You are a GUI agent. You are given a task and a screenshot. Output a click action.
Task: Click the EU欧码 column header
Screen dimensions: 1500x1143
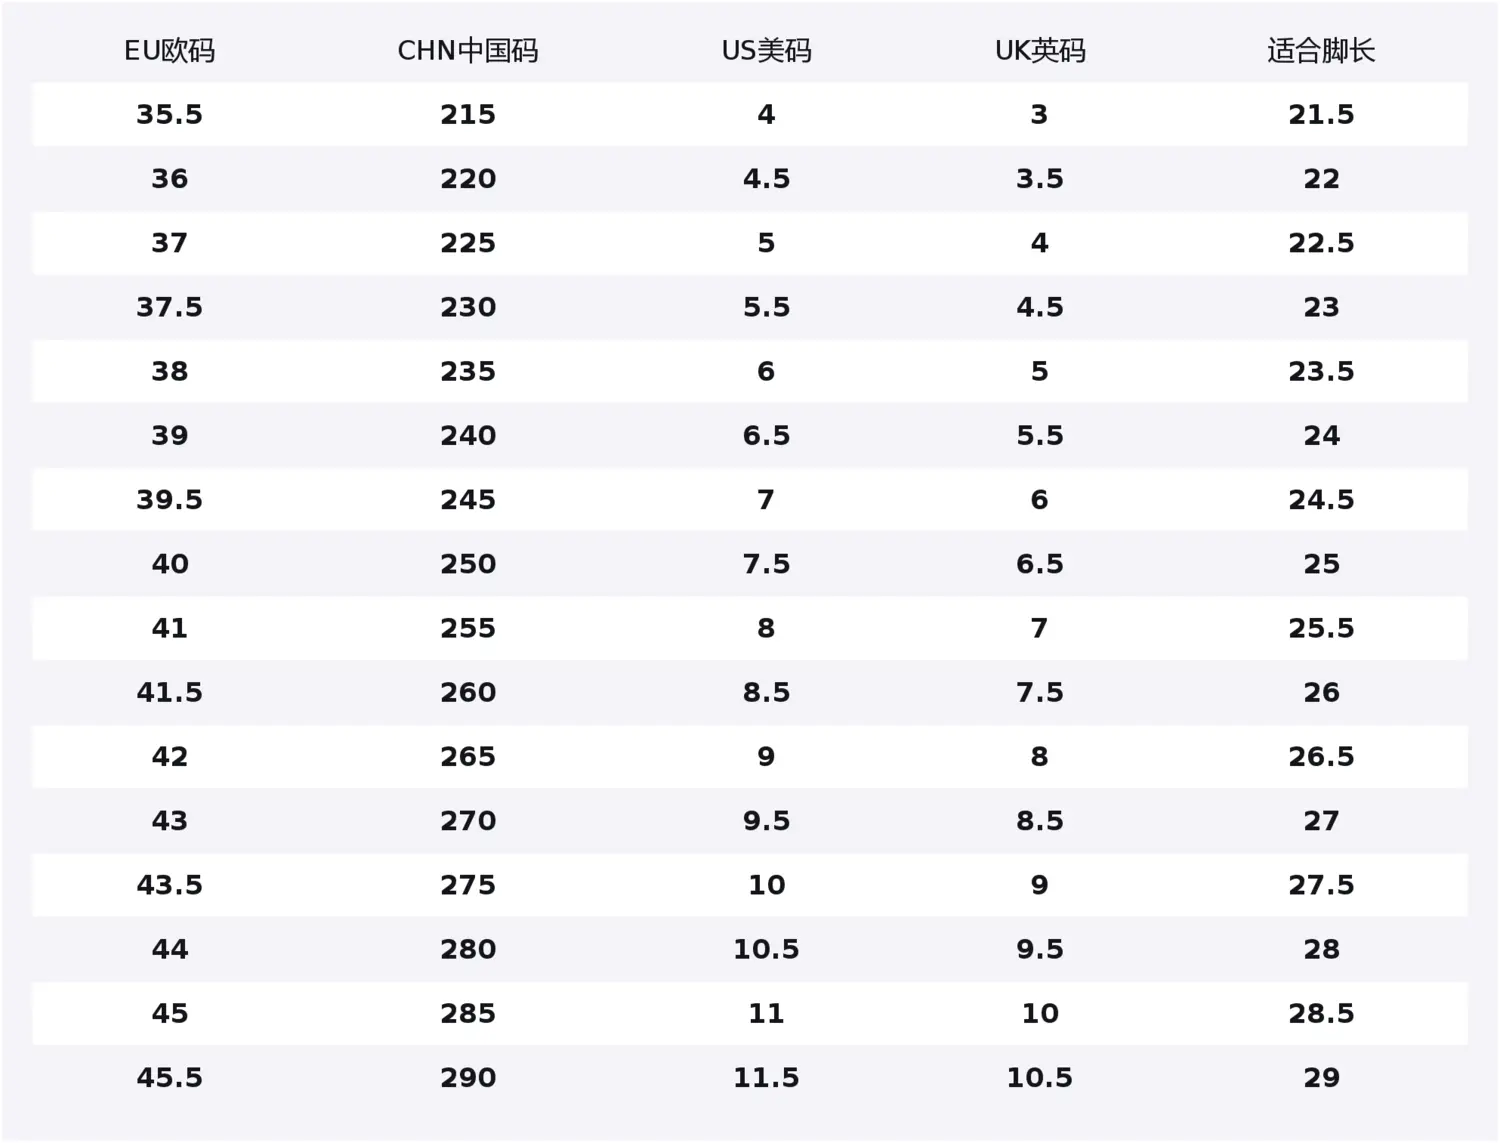click(x=169, y=51)
